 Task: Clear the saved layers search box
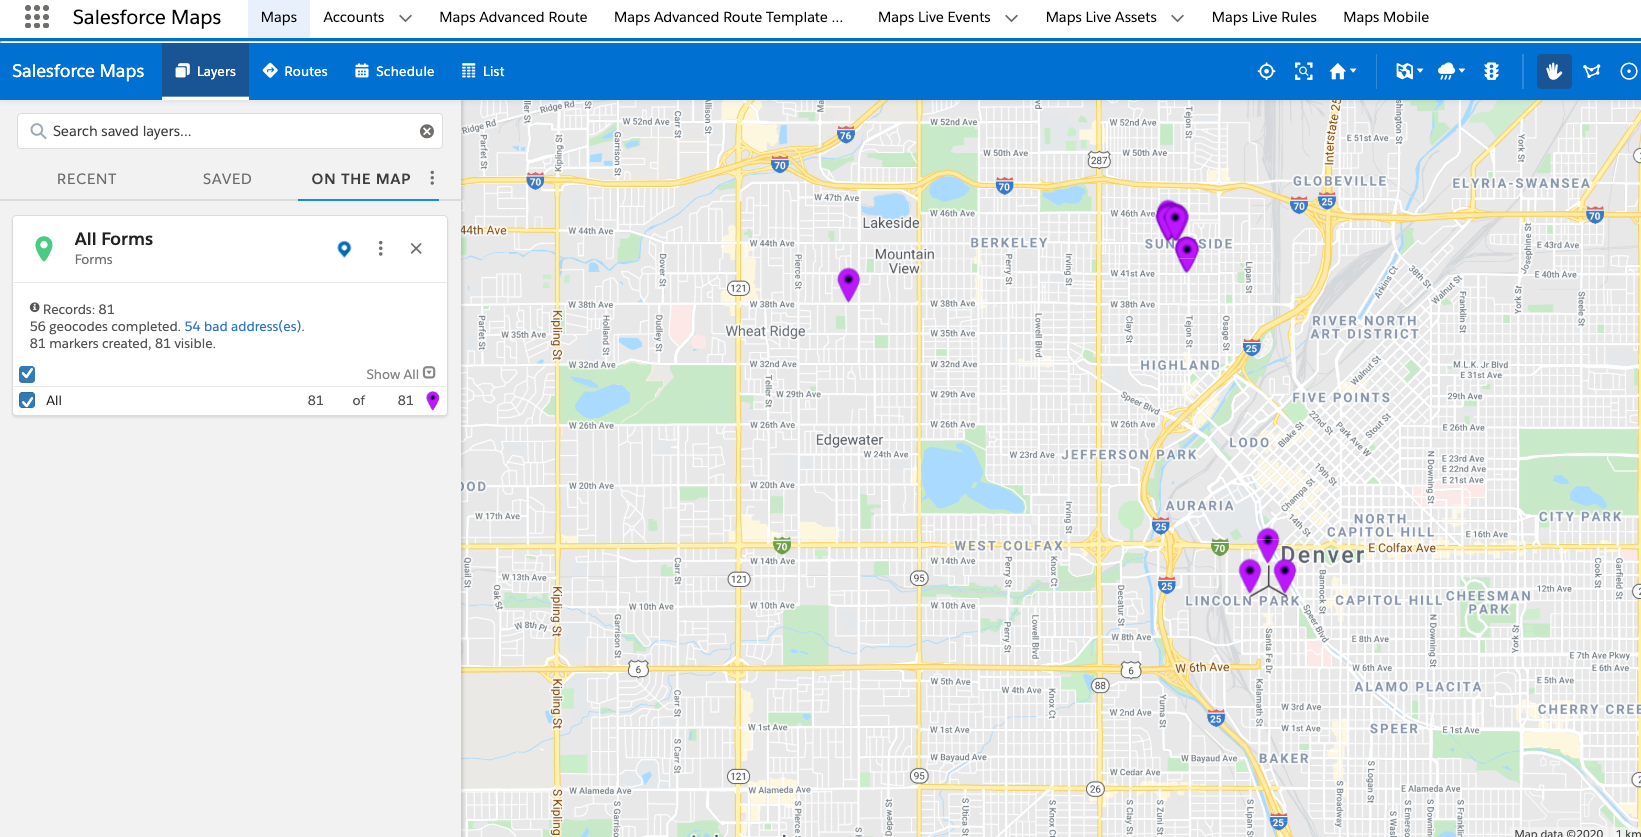tap(427, 131)
